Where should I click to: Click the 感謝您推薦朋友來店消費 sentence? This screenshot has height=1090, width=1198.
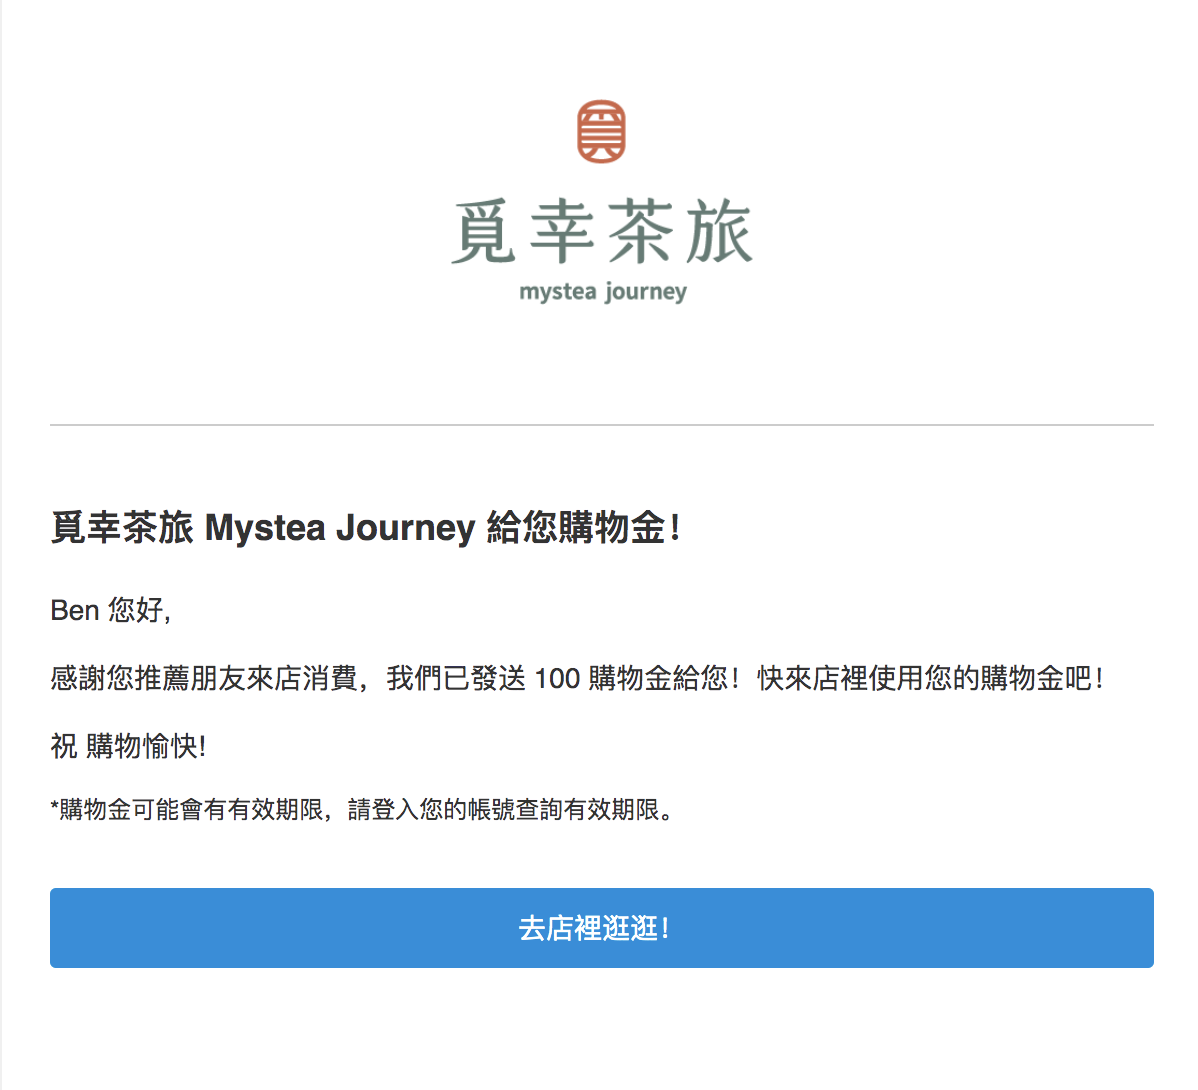tap(204, 678)
